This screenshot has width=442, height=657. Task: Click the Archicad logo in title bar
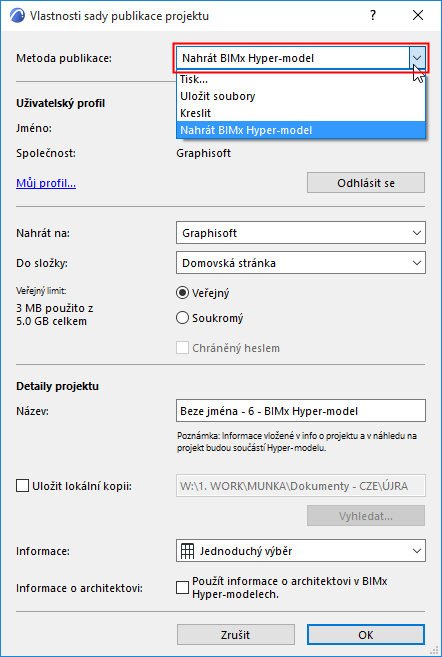17,16
